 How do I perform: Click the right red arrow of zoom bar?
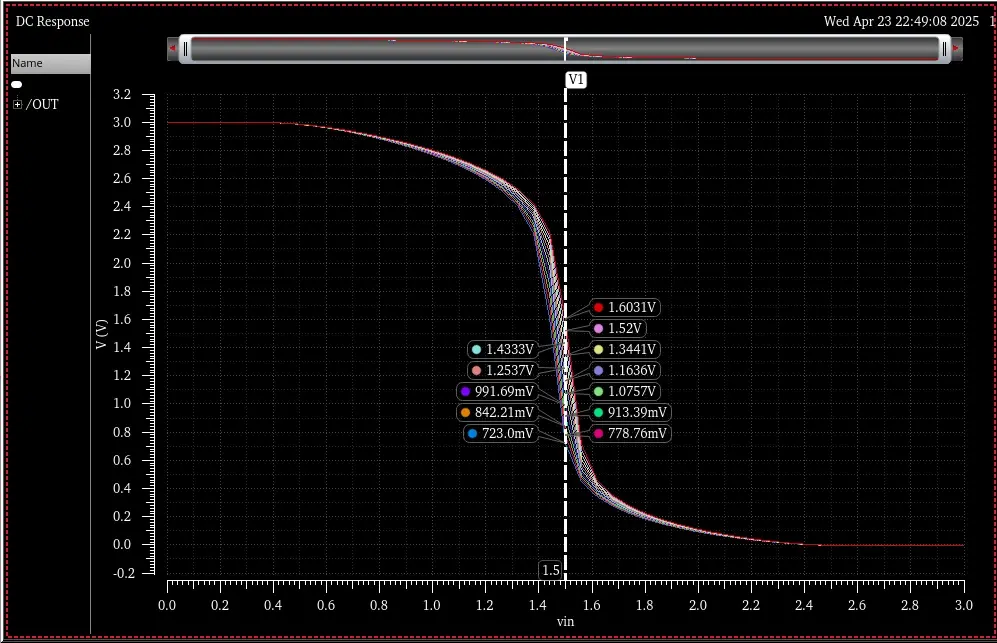click(x=956, y=48)
